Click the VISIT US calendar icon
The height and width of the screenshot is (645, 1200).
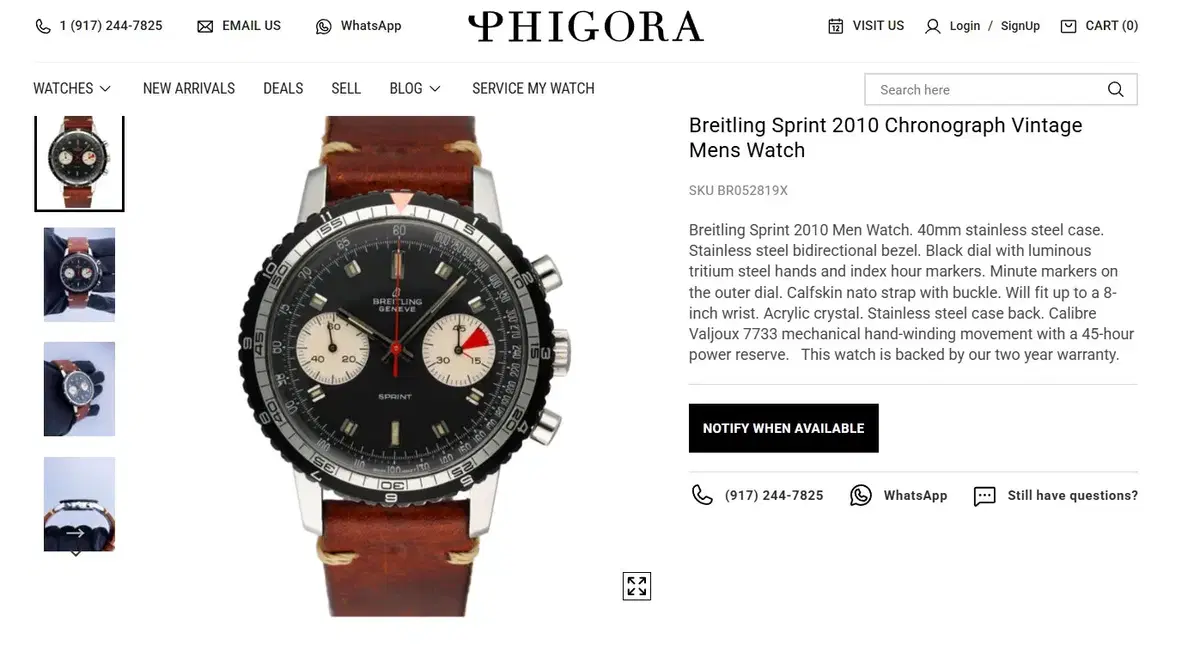(x=836, y=26)
